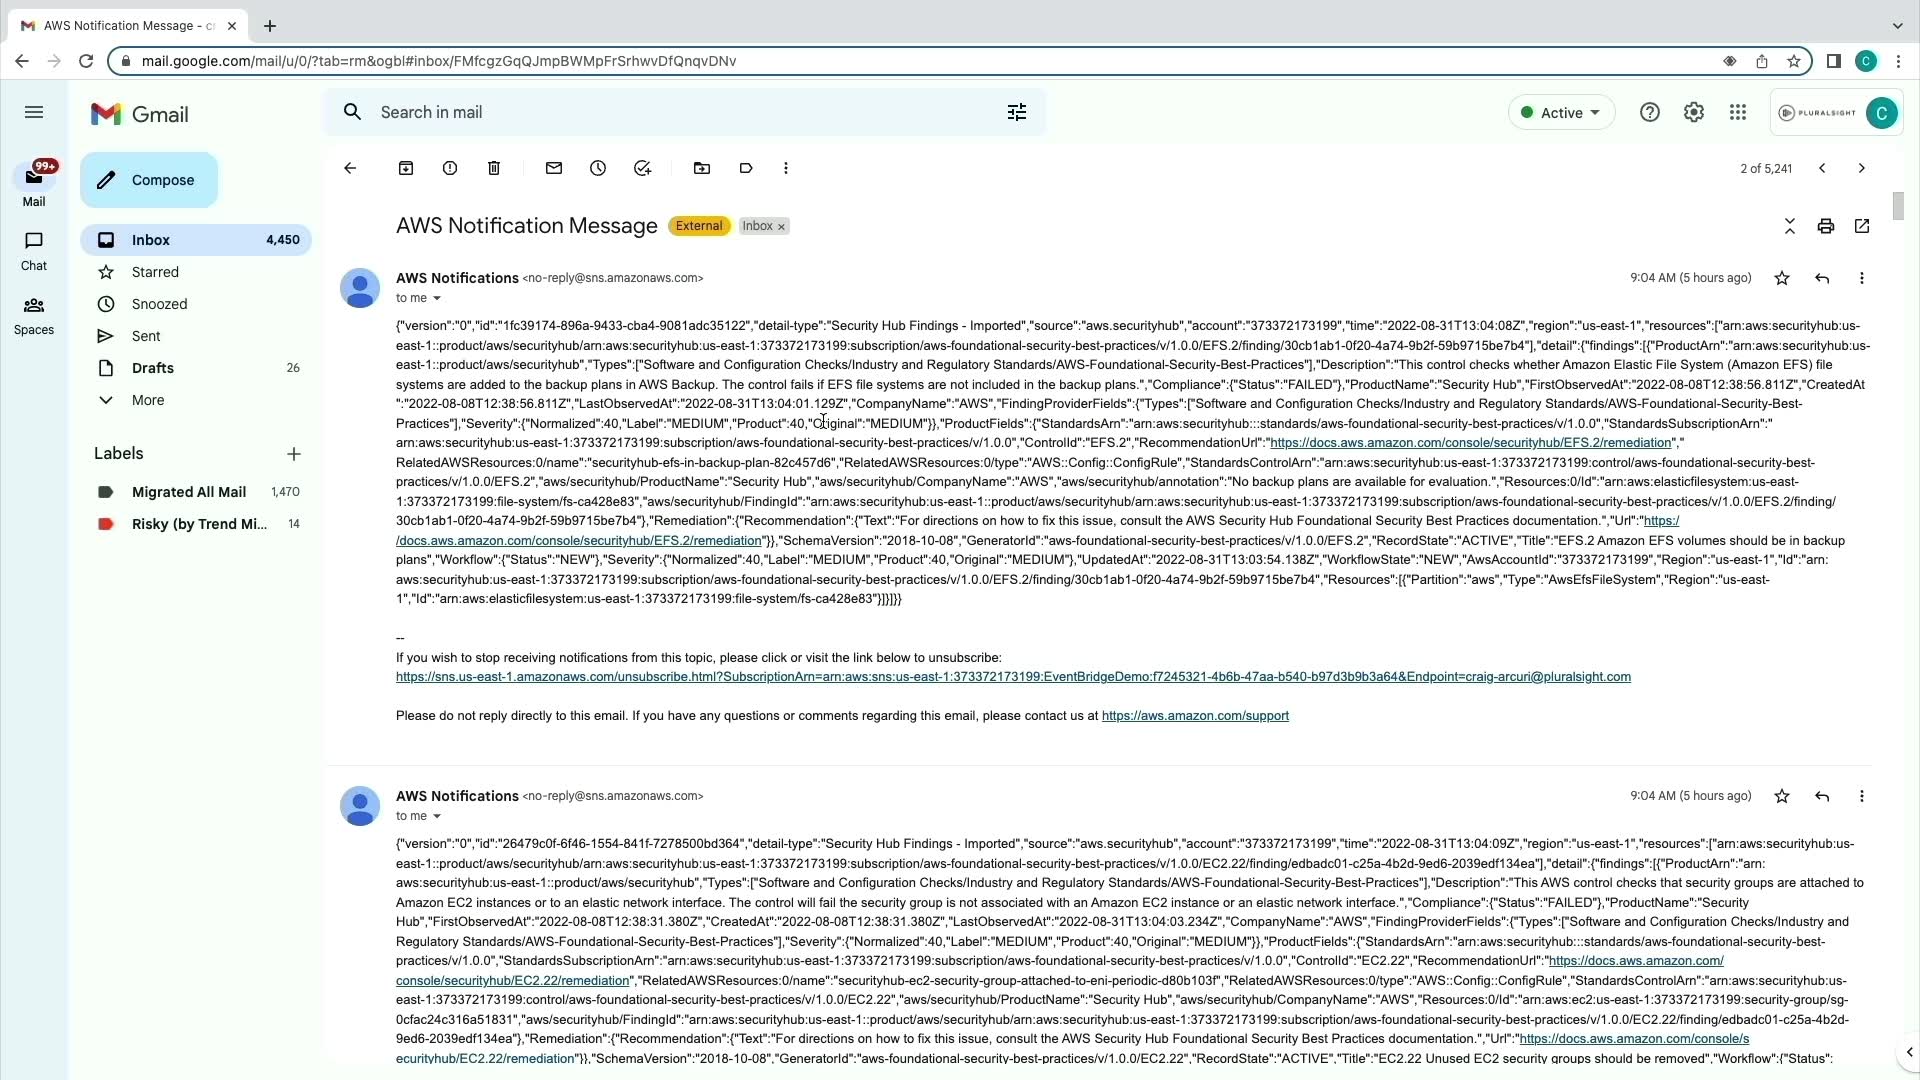Screen dimensions: 1920x1080
Task: Star the second AWS Notifications message
Action: pyautogui.click(x=1782, y=796)
